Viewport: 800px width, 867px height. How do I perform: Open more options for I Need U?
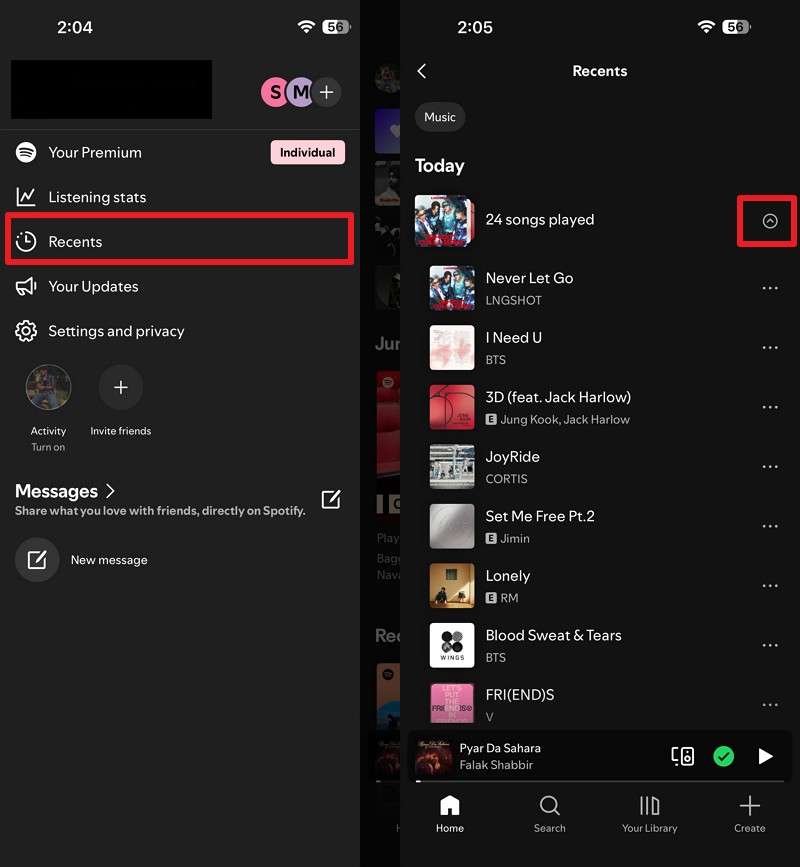pyautogui.click(x=770, y=348)
